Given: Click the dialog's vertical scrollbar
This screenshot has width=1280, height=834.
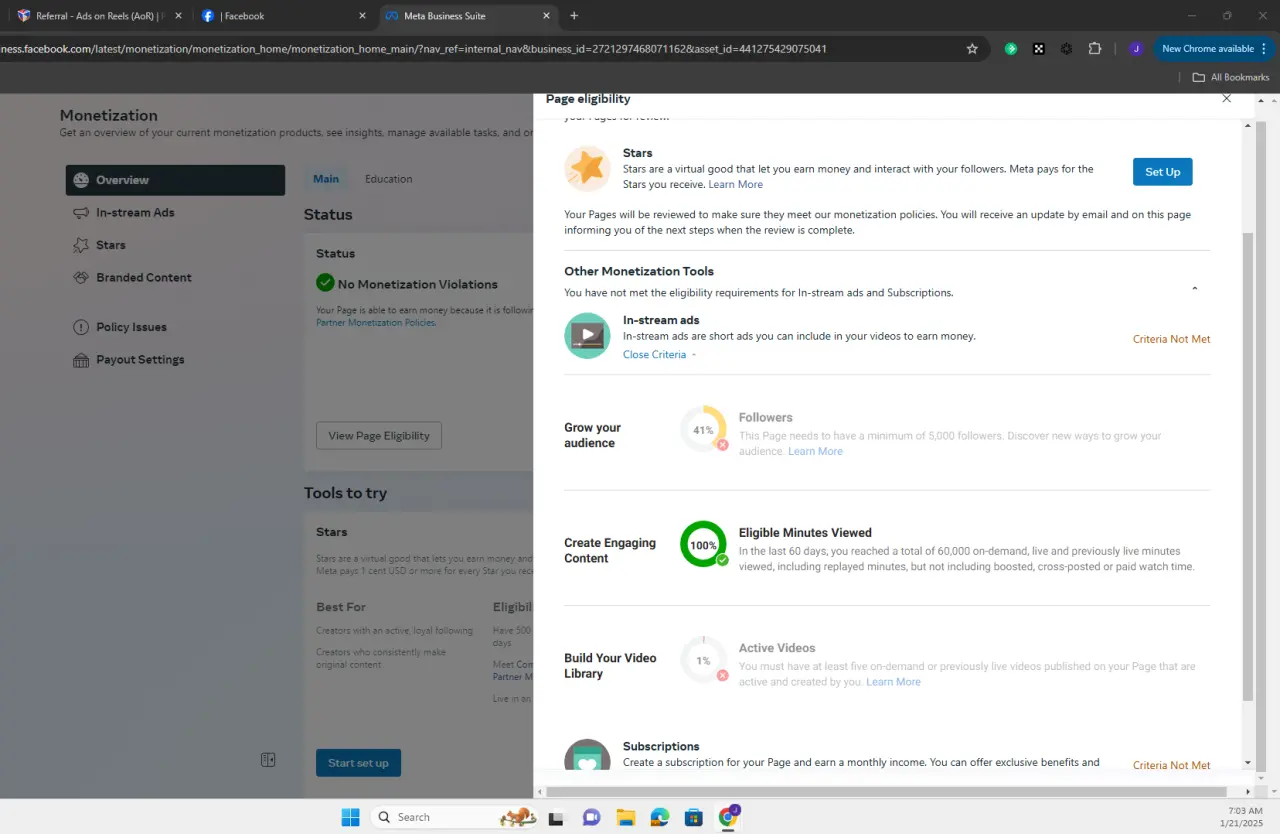Looking at the screenshot, I should point(1246,465).
